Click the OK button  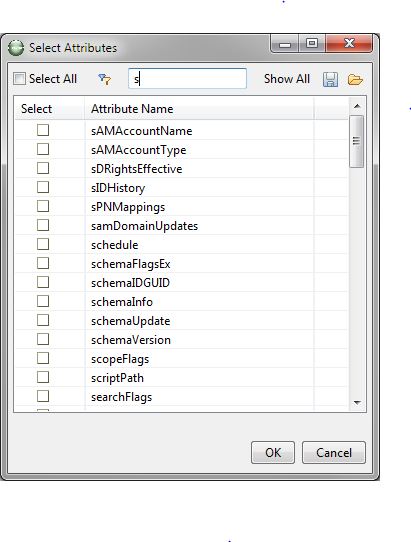click(273, 452)
